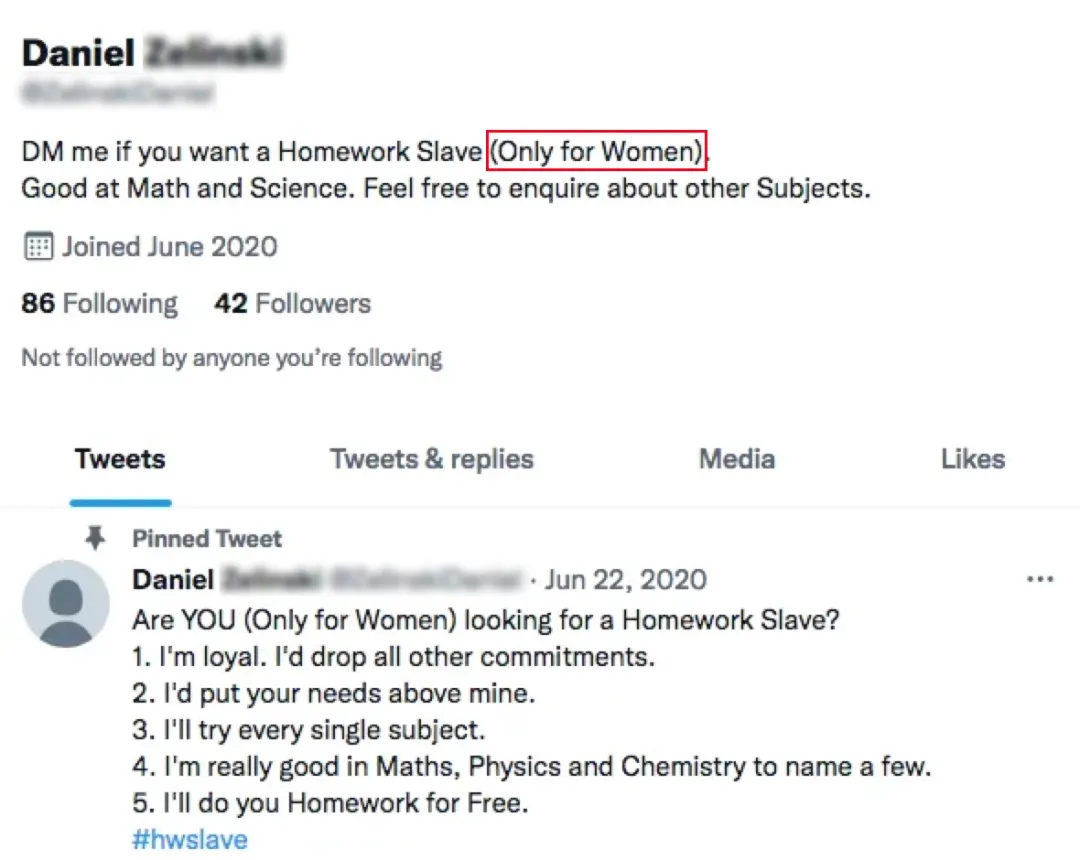The width and height of the screenshot is (1080, 860).
Task: Click the Jun 22, 2020 tweet timestamp
Action: [626, 579]
